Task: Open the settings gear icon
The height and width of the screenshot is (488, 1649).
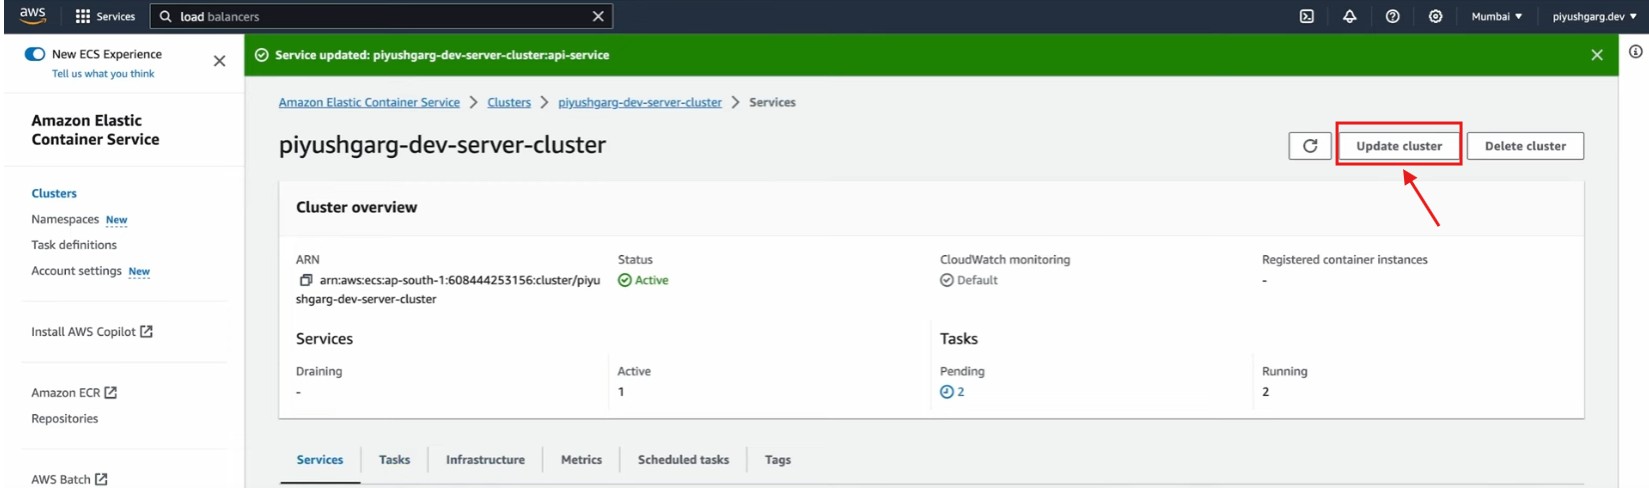Action: tap(1435, 16)
